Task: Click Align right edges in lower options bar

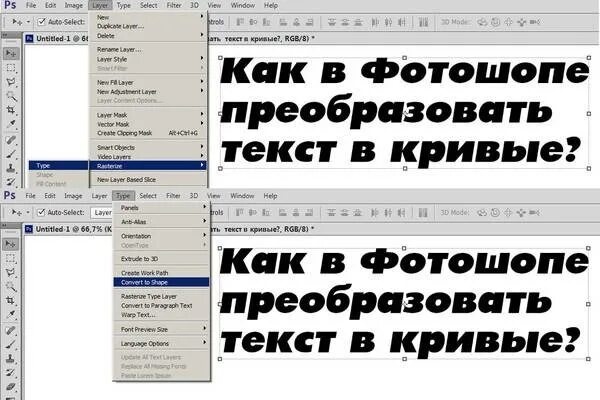Action: pyautogui.click(x=309, y=212)
